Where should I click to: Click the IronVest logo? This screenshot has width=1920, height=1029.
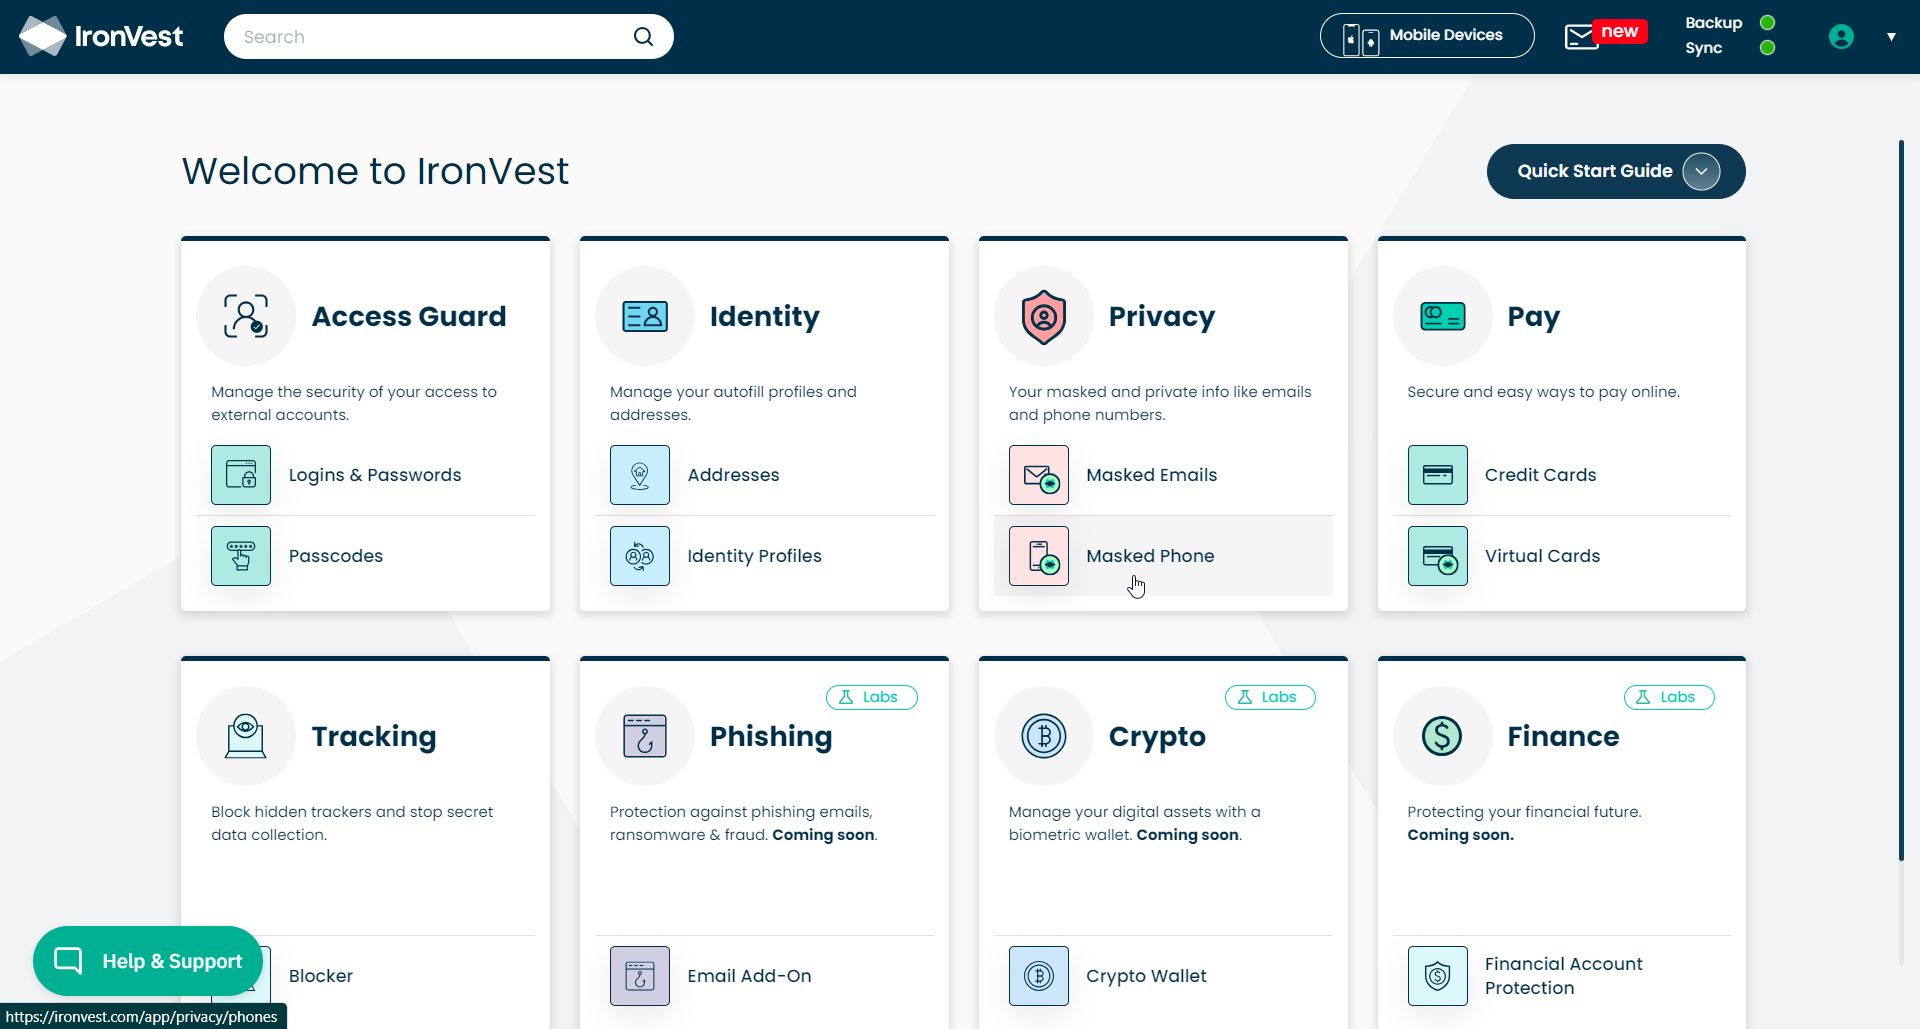pyautogui.click(x=101, y=37)
